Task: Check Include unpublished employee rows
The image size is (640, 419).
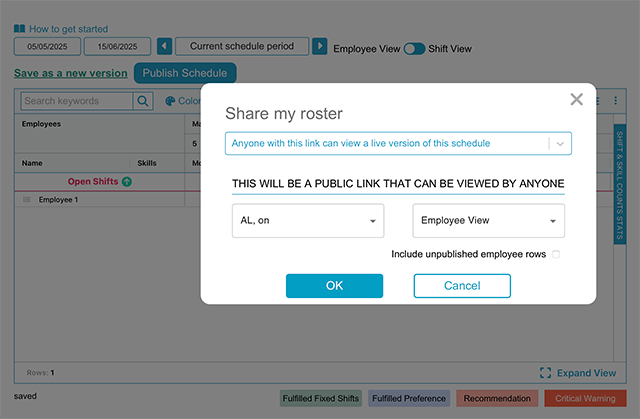Action: [x=556, y=254]
